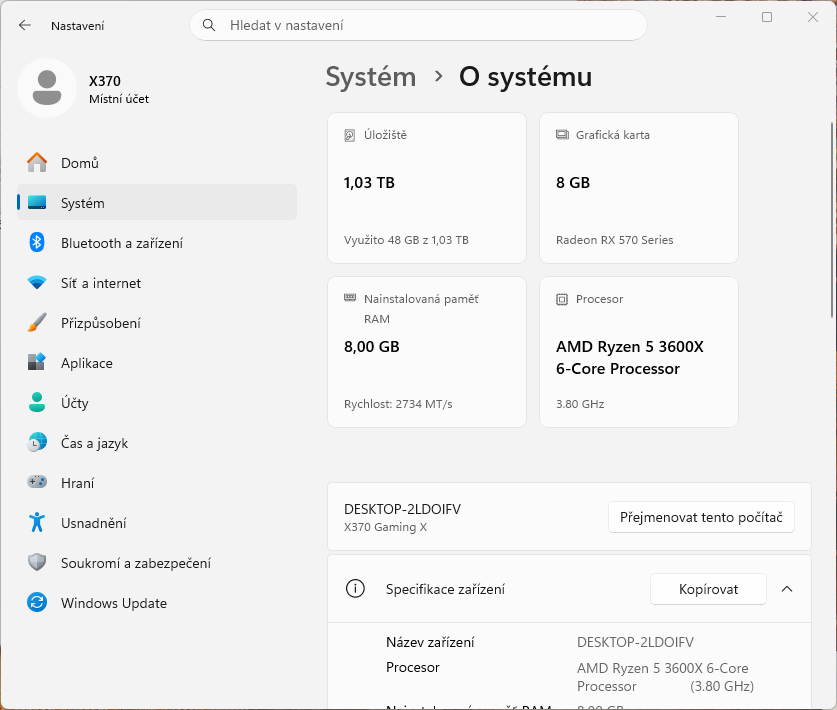Open Soukromí a zabezpečení page
This screenshot has width=837, height=710.
coord(135,563)
